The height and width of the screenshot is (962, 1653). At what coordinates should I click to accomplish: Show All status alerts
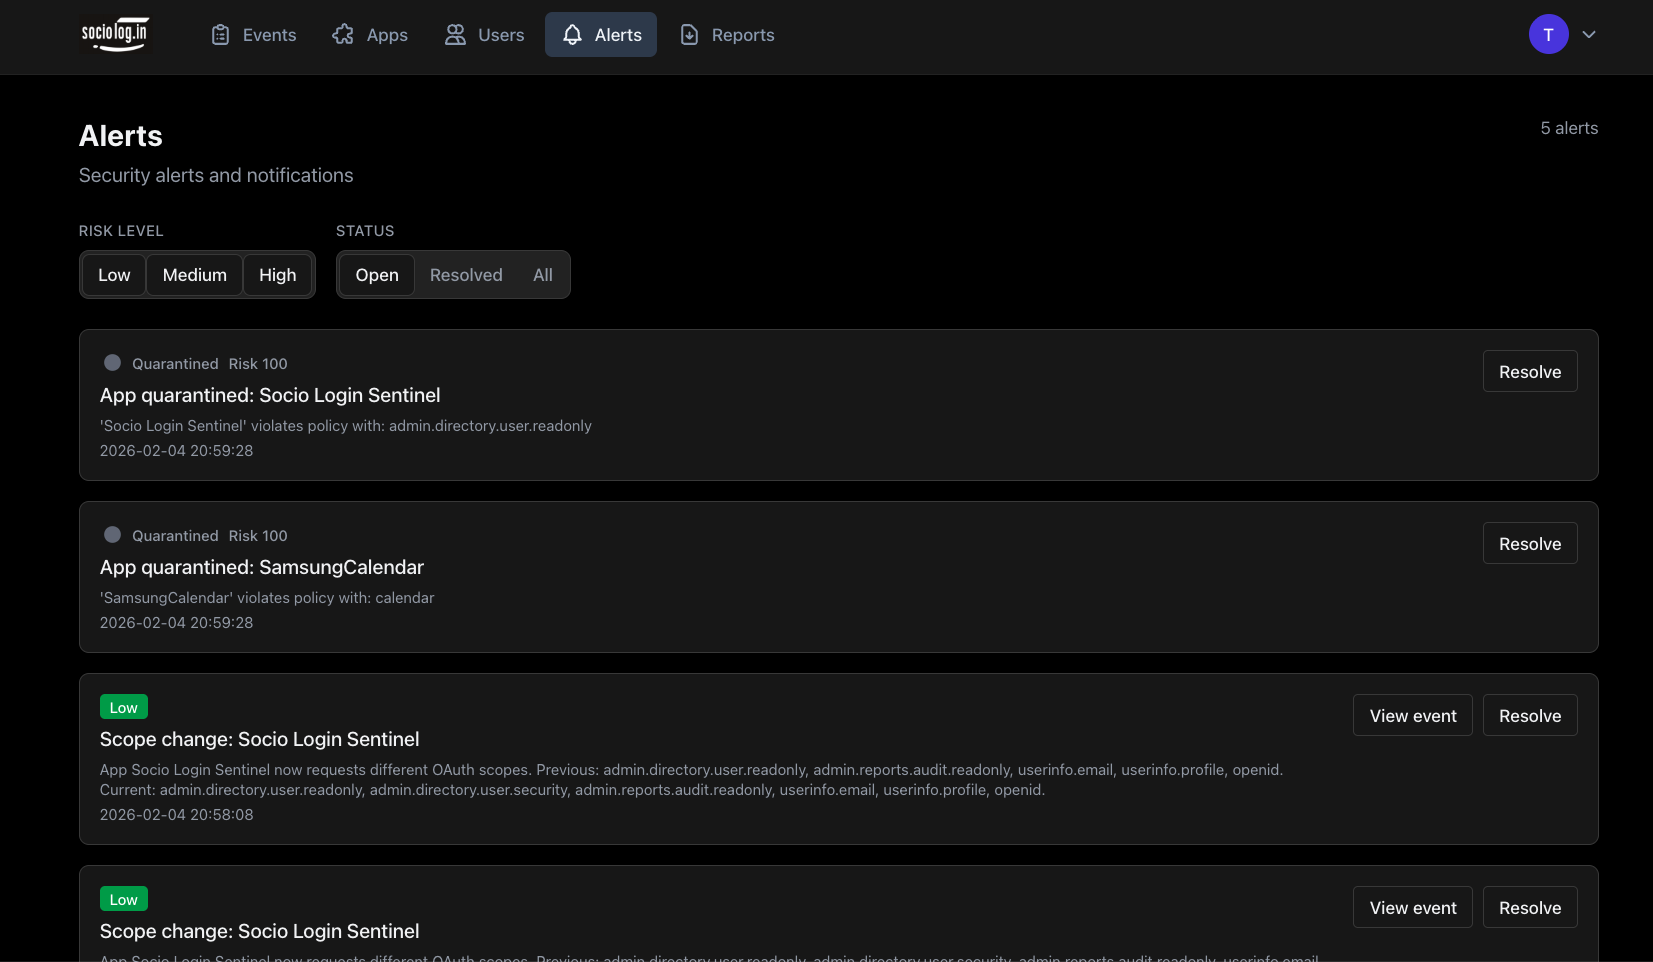[x=543, y=275]
